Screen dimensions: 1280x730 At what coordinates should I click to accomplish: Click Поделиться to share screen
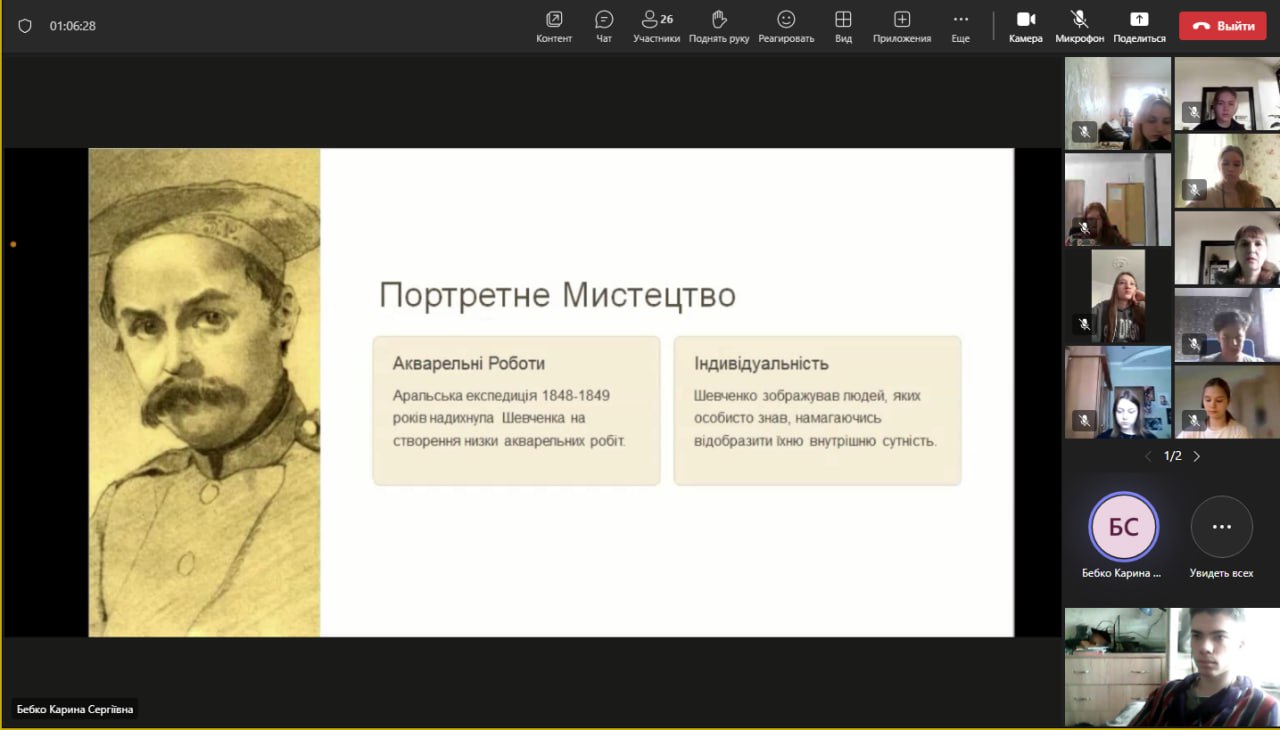pos(1139,26)
